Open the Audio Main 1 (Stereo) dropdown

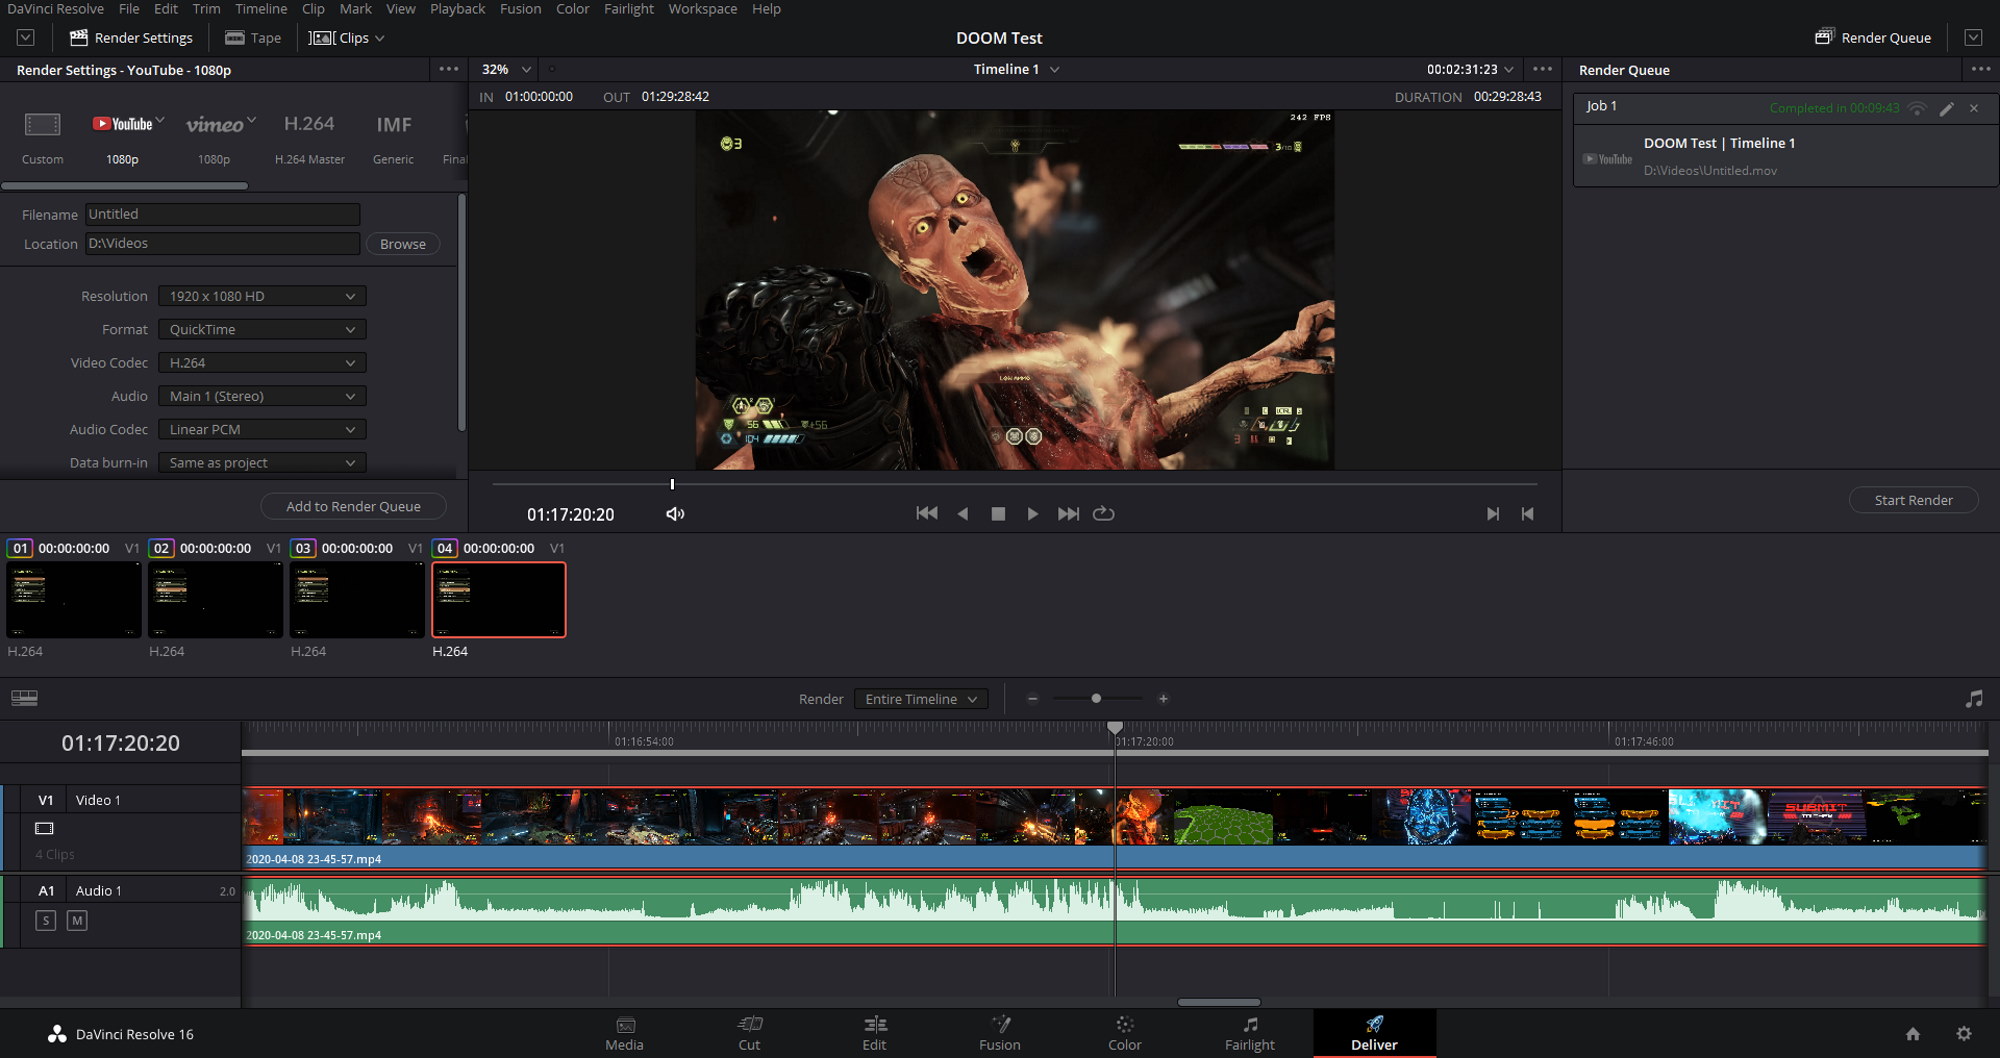262,396
